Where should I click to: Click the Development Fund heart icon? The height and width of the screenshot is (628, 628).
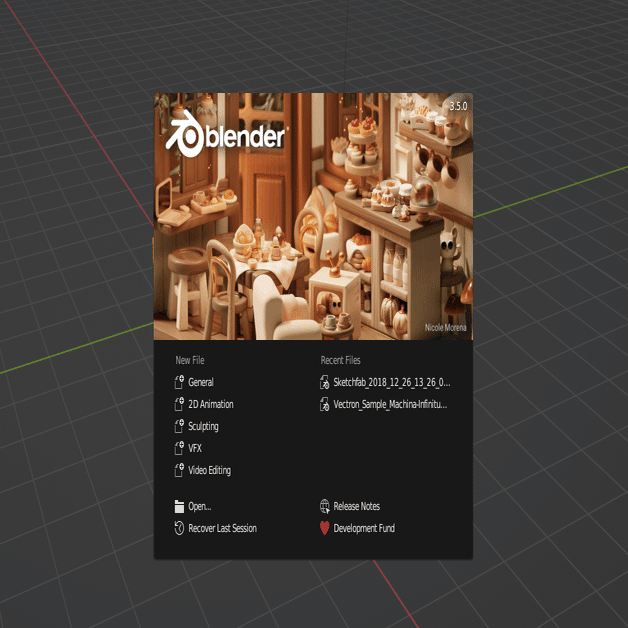click(x=324, y=528)
